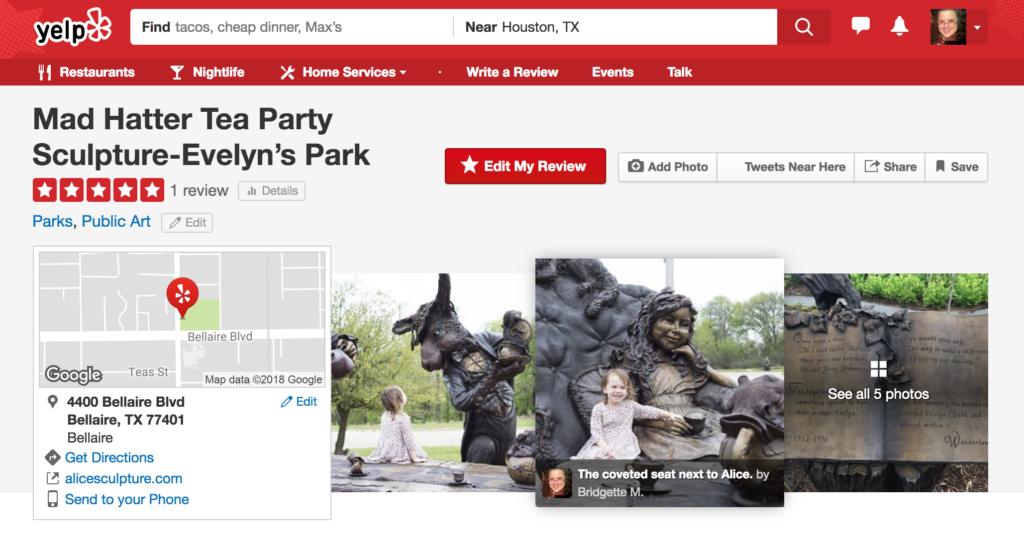
Task: Click the photo grid icon
Action: click(x=878, y=369)
